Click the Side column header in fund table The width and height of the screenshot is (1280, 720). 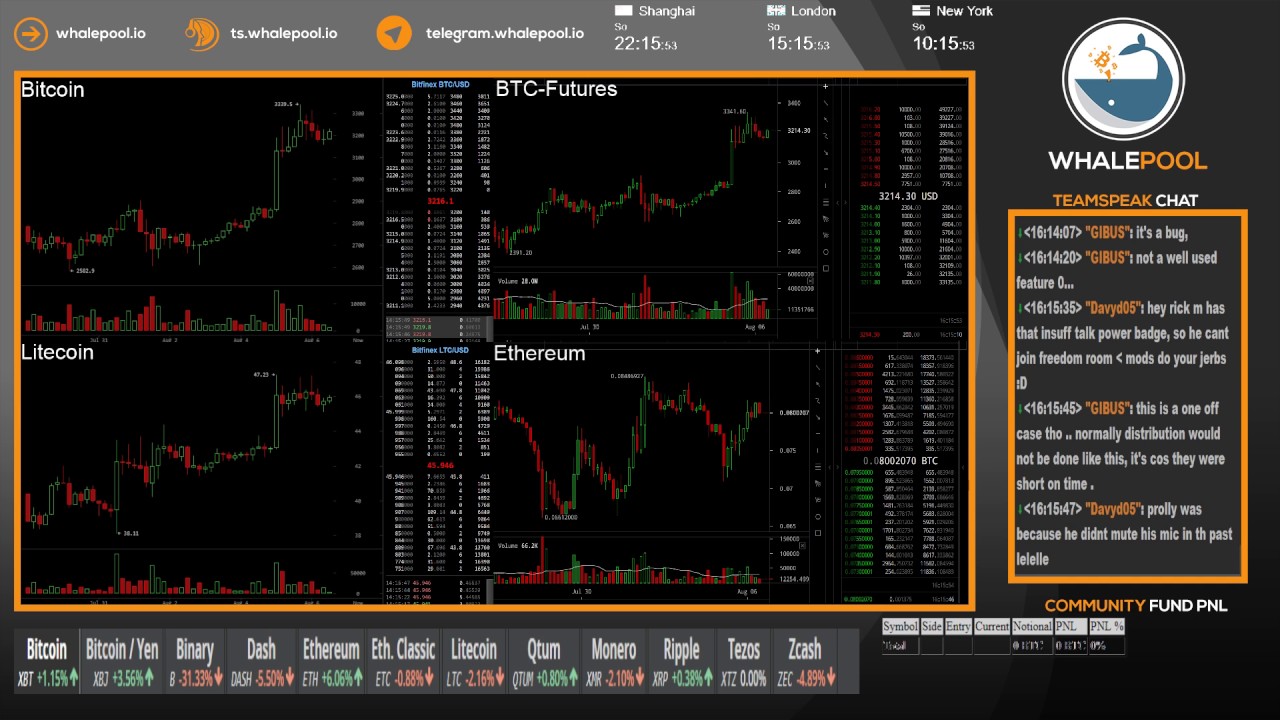(931, 626)
